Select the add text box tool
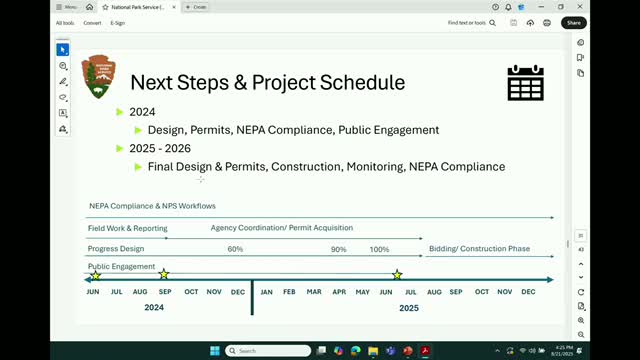640x360 pixels. coord(63,113)
